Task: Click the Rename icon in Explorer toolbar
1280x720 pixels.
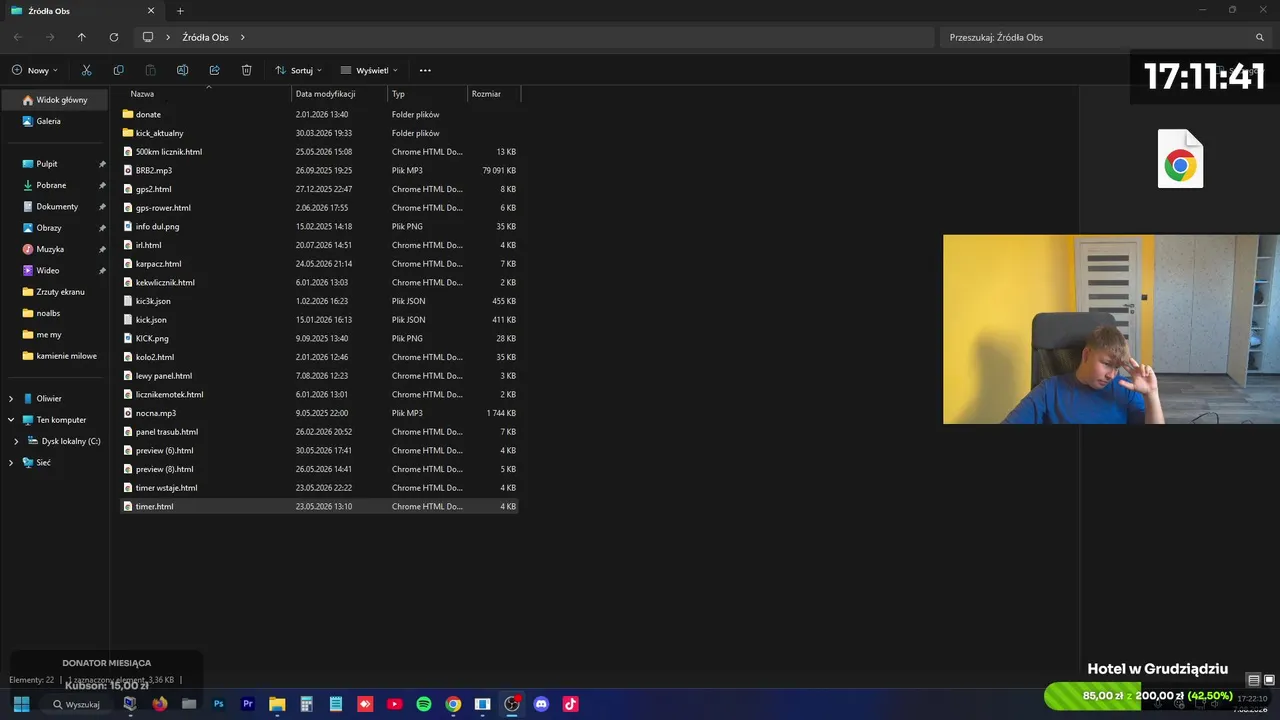Action: point(182,70)
